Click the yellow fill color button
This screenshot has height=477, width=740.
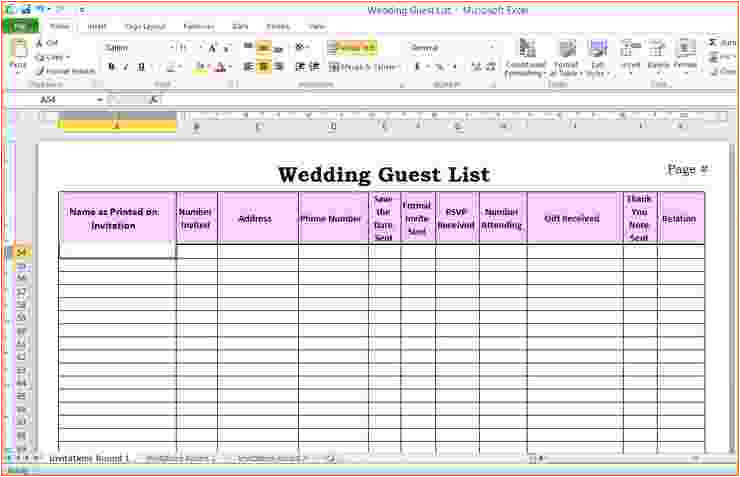(200, 67)
